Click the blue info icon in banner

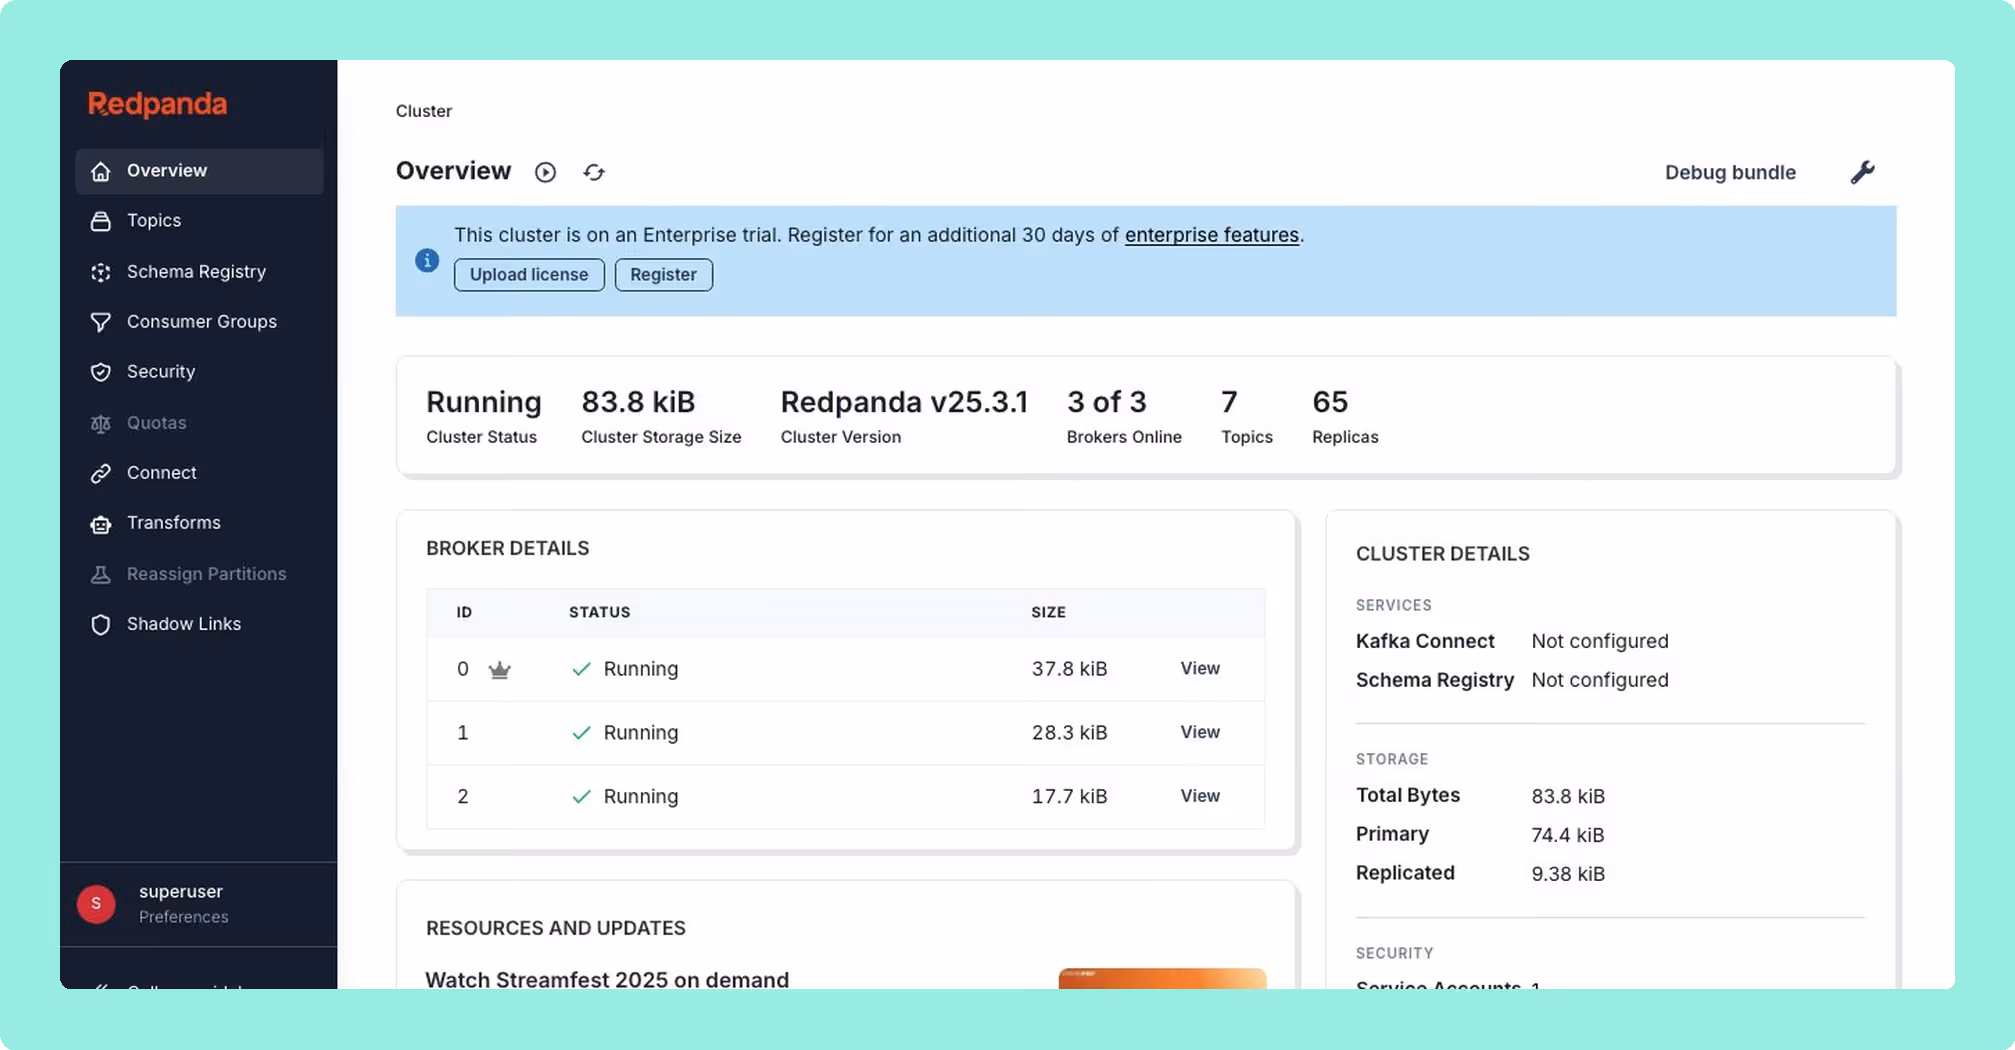point(427,260)
